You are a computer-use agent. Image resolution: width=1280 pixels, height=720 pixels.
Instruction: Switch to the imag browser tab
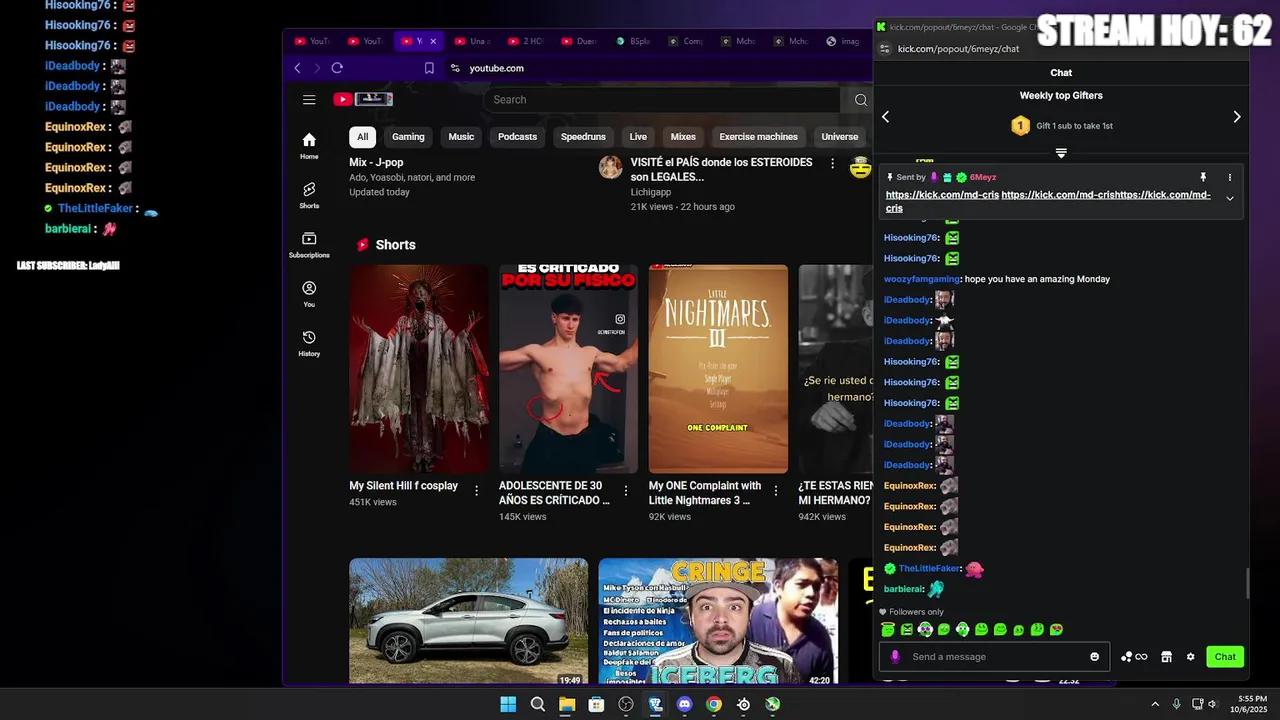pos(843,41)
